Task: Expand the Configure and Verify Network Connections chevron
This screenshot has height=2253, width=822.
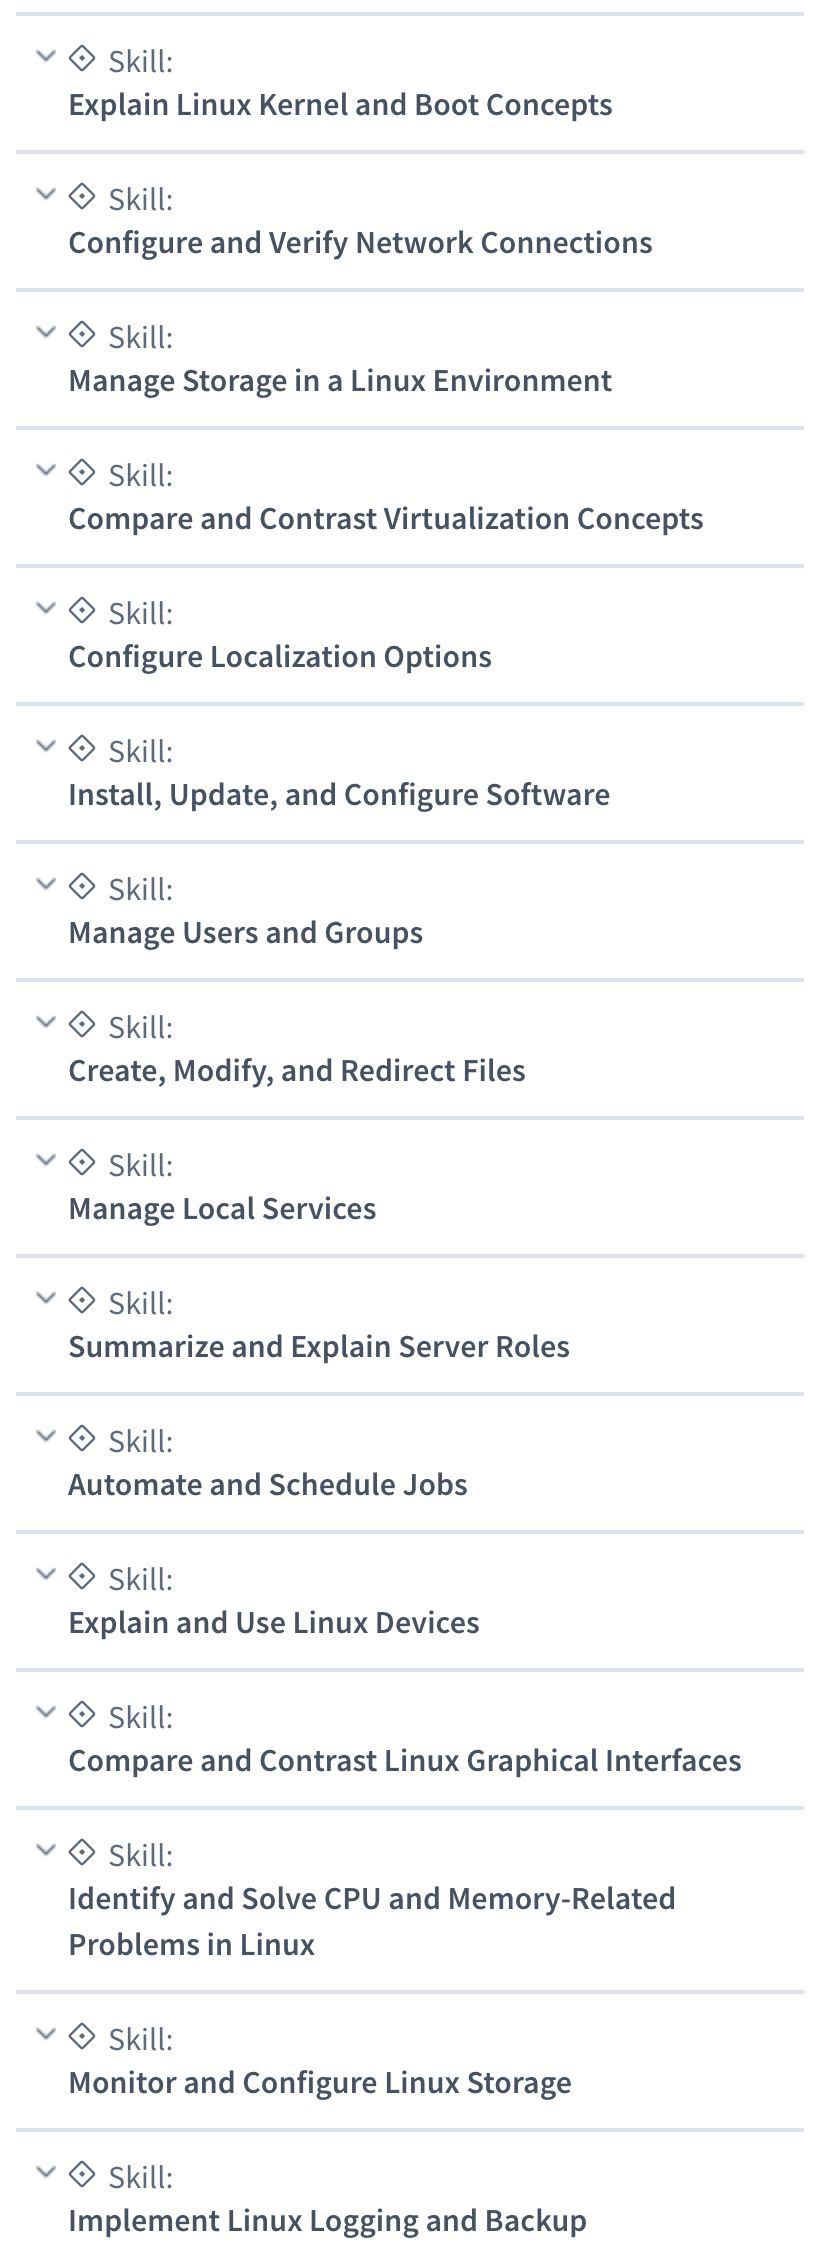Action: [x=45, y=194]
